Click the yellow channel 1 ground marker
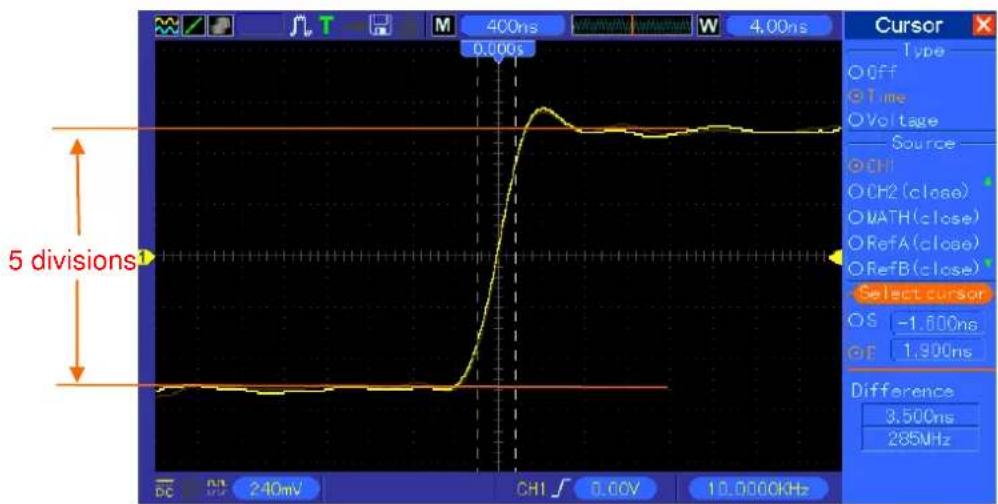Screen dimensions: 998x504 pos(147,257)
